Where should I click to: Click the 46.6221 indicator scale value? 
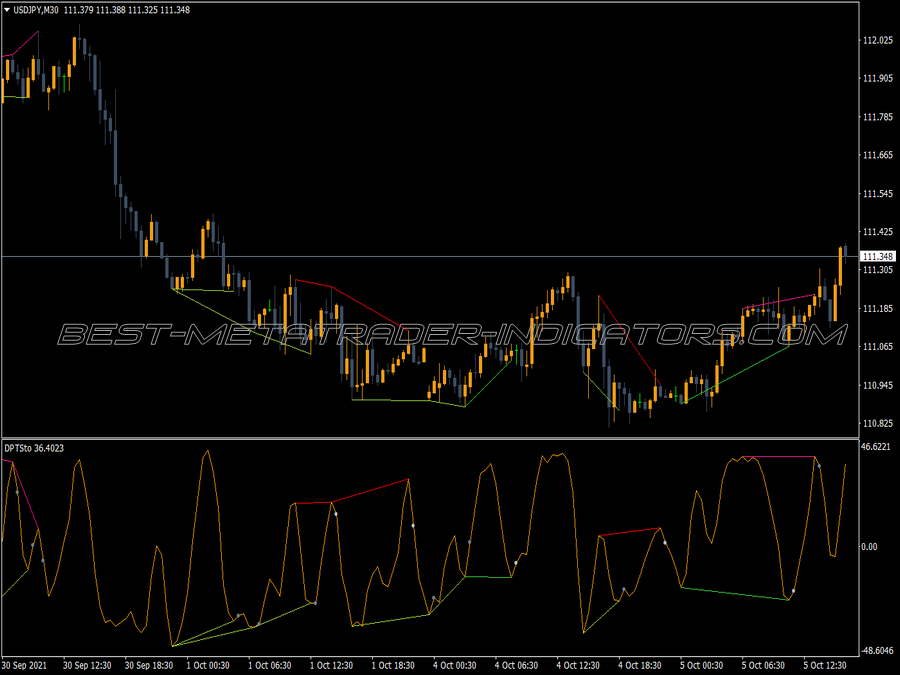(x=876, y=447)
